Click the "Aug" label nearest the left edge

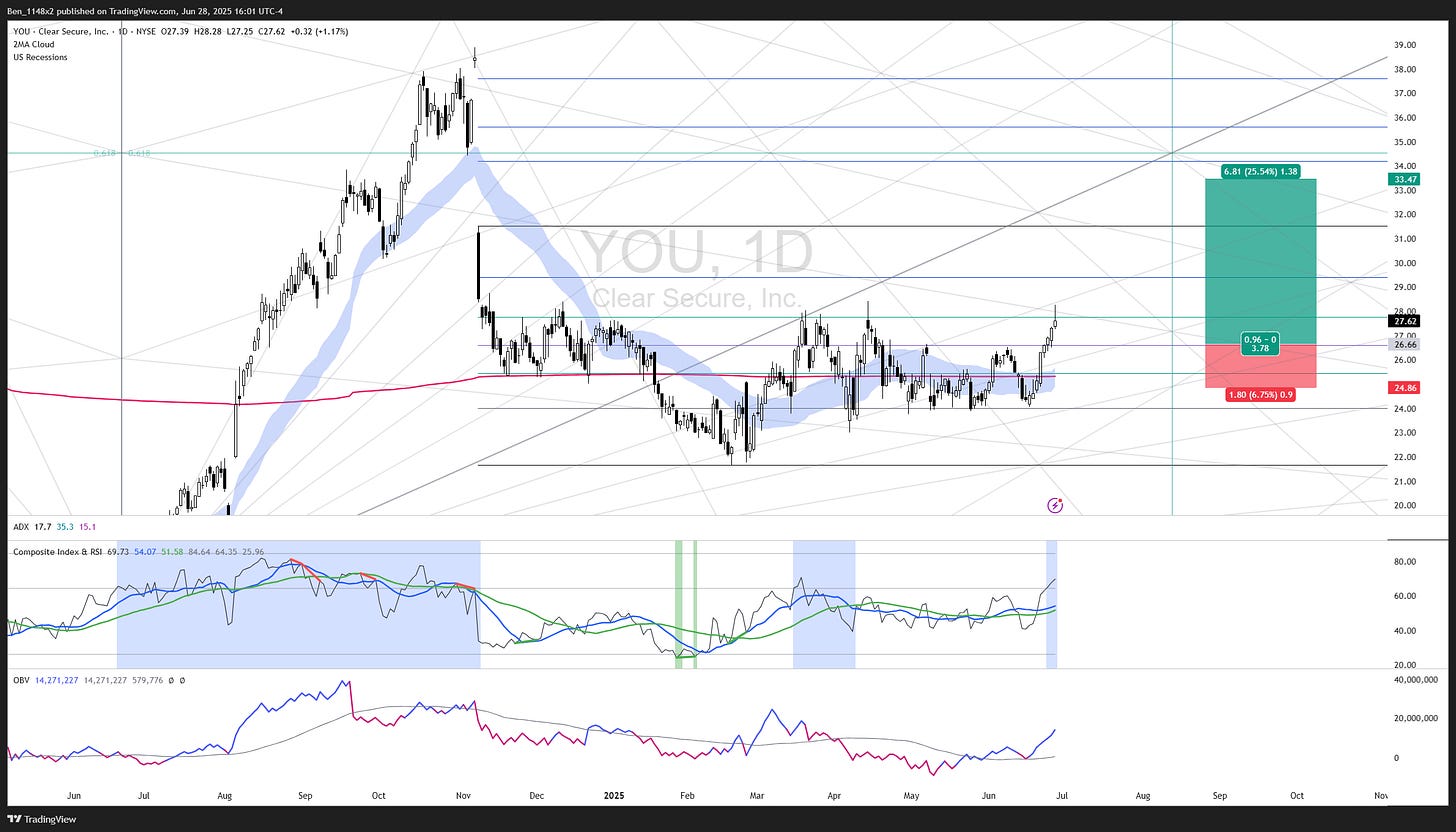point(224,796)
